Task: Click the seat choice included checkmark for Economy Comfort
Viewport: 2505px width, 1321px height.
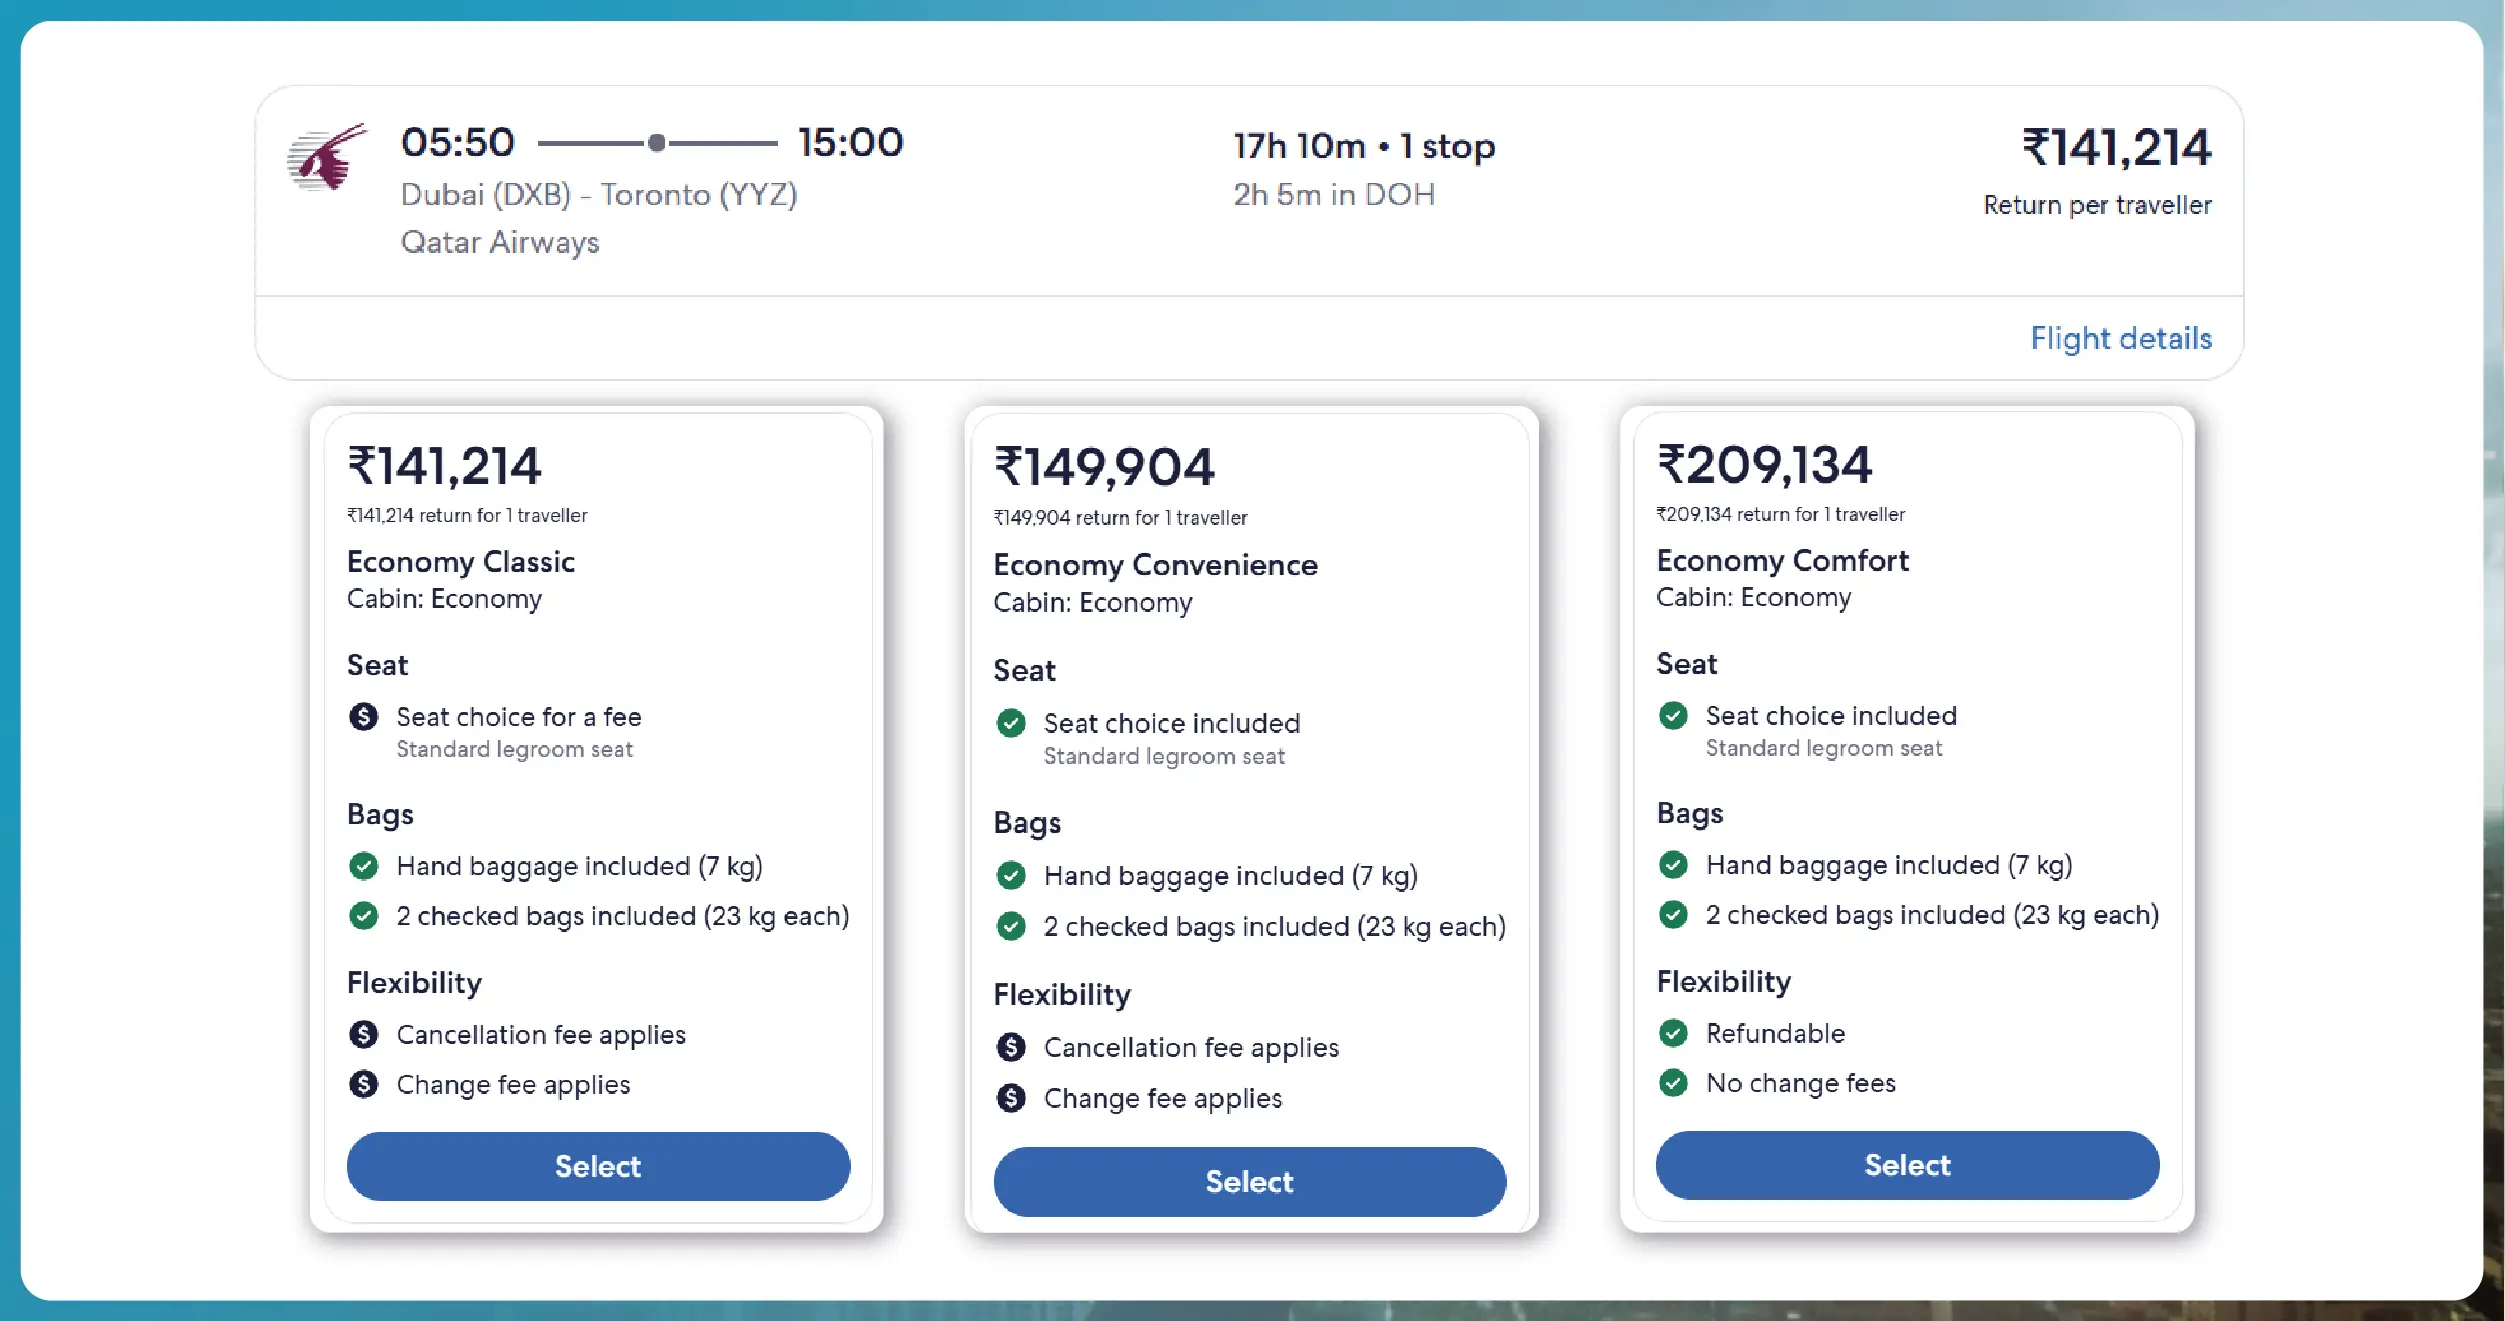Action: (1674, 716)
